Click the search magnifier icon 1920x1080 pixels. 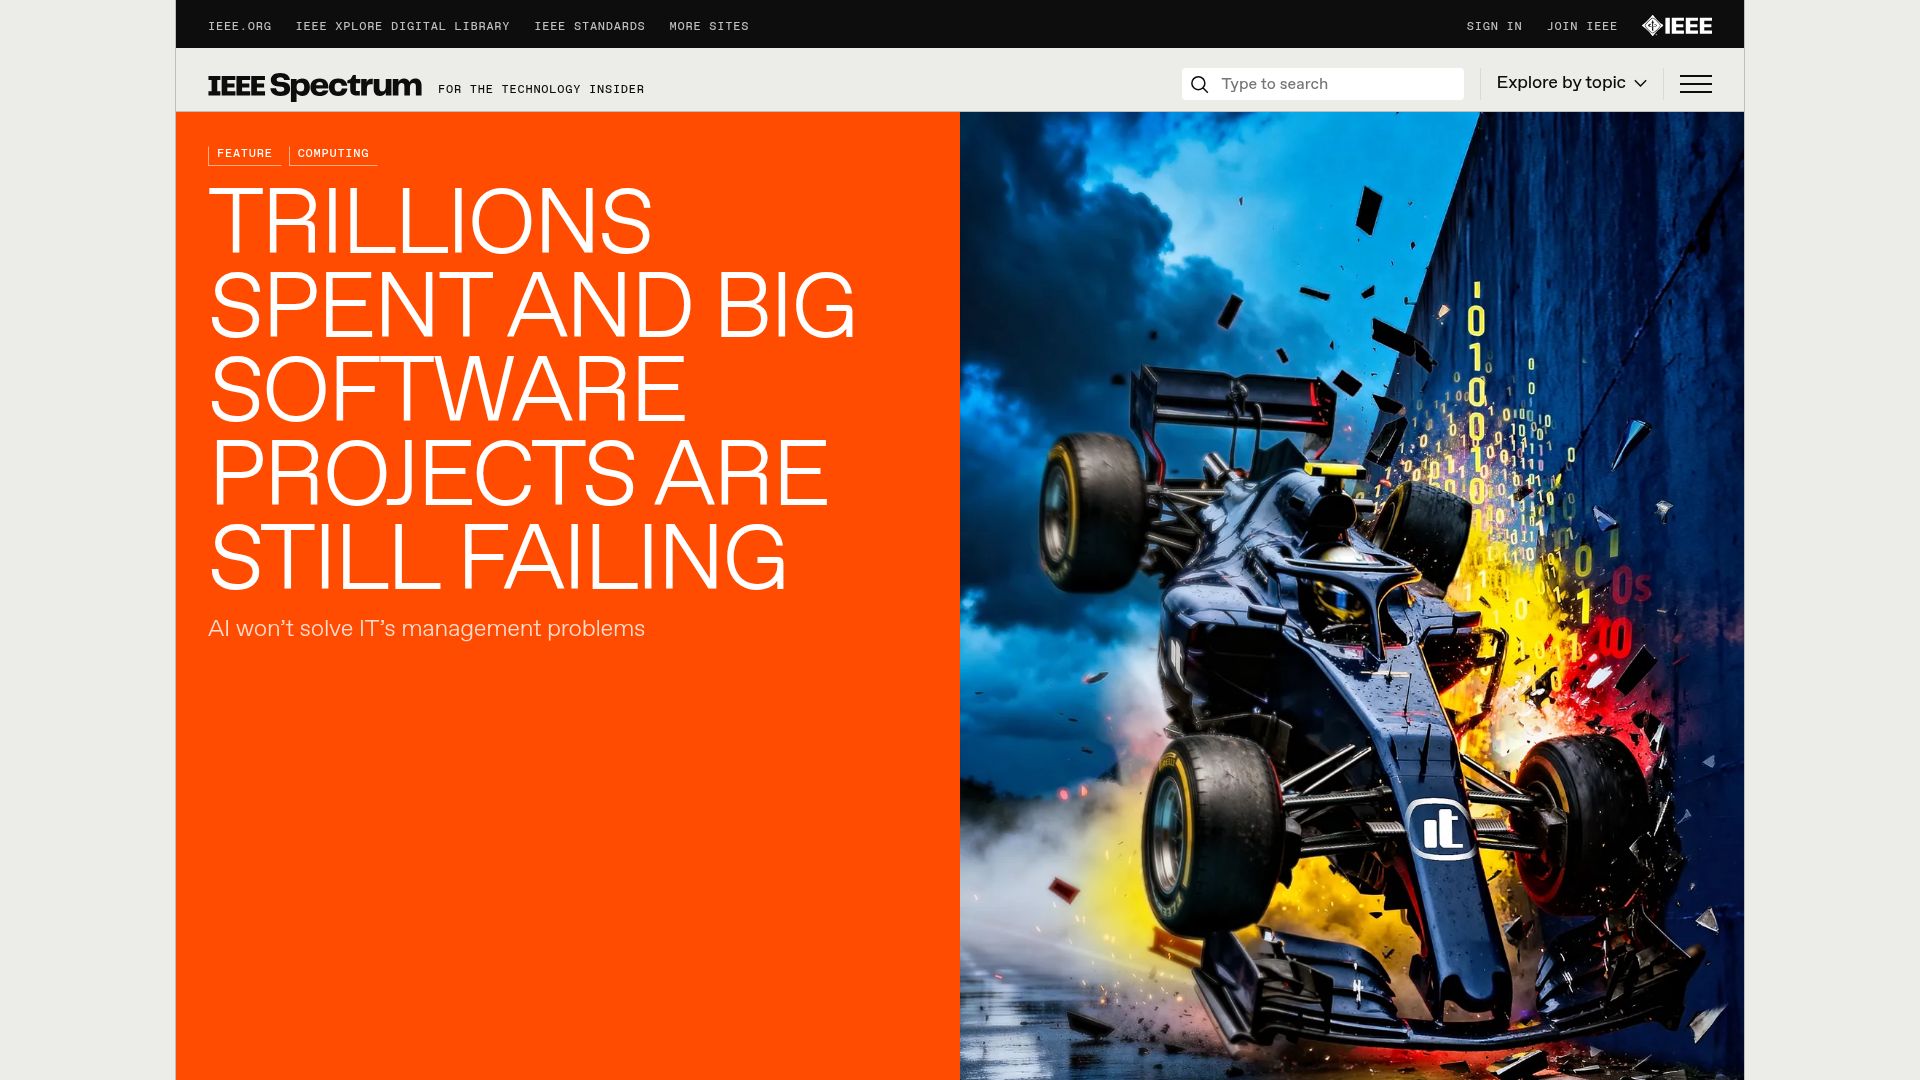[x=1200, y=84]
